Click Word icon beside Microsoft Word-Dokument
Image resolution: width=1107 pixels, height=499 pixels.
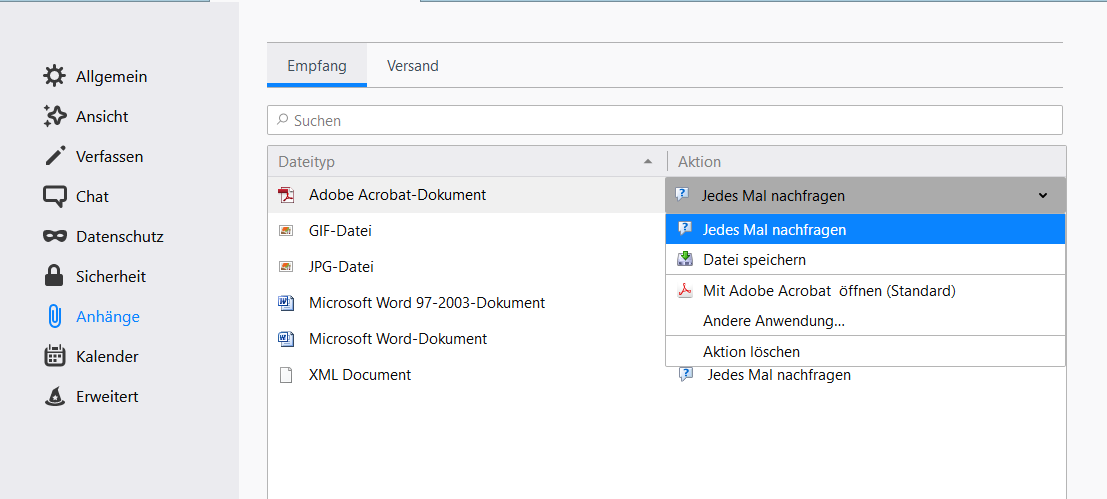[286, 339]
